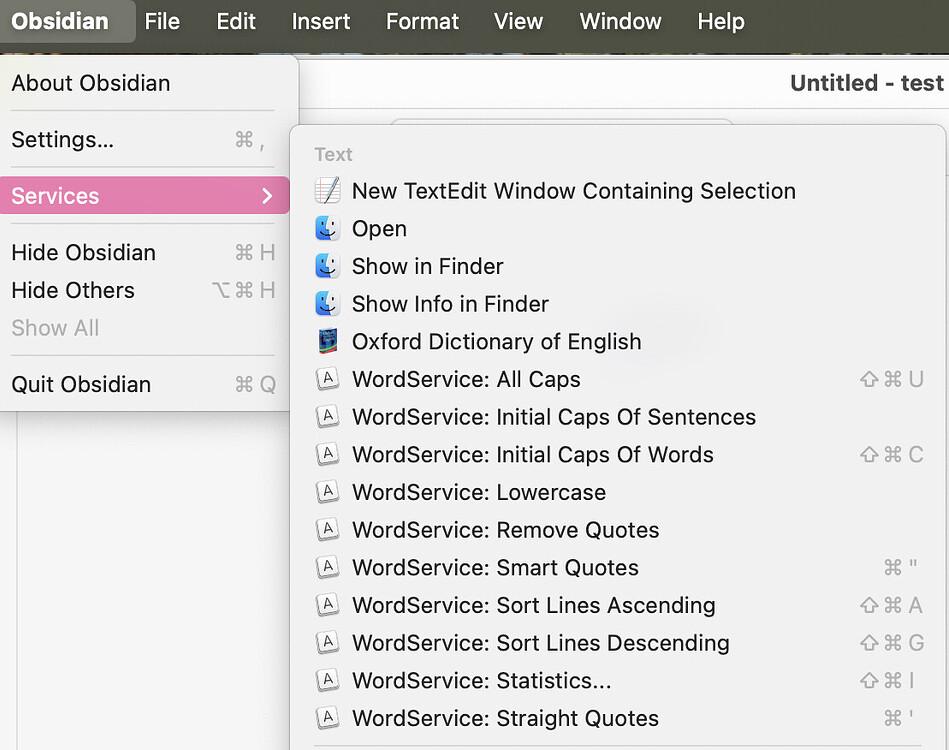This screenshot has height=750, width=949.
Task: Quit Obsidian from the app menu
Action: coord(81,385)
